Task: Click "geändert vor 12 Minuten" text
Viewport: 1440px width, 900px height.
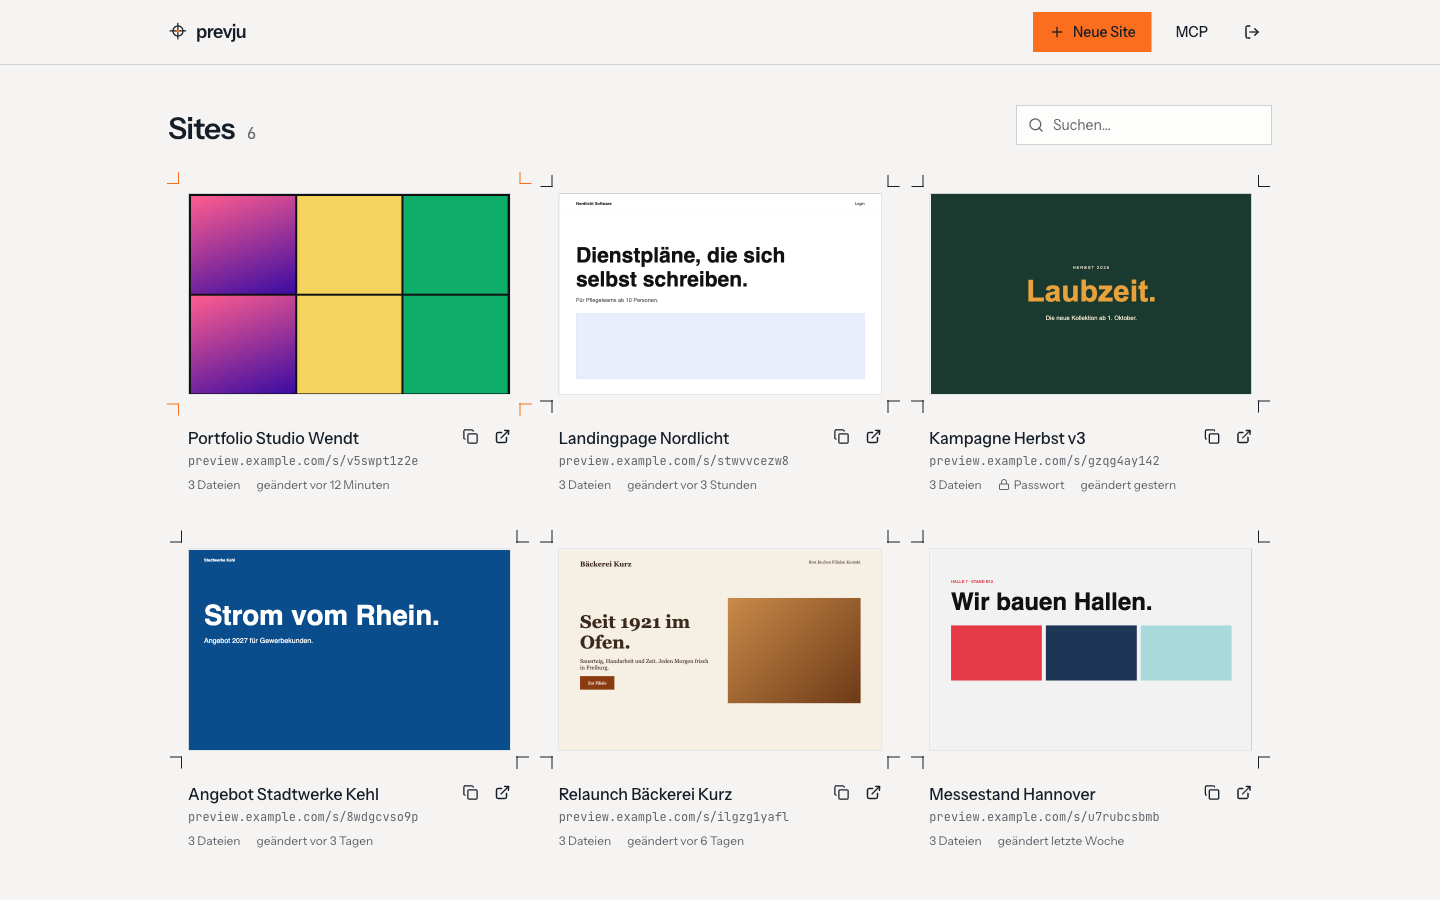Action: (x=323, y=485)
